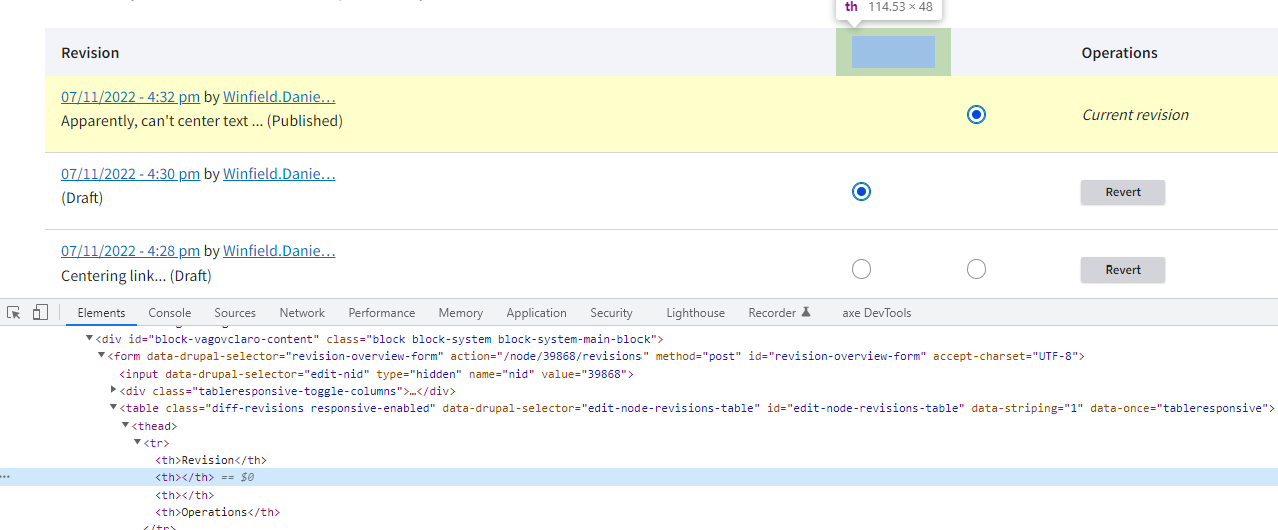This screenshot has width=1278, height=530.
Task: Select the highlighted empty th == $0 line
Action: click(x=639, y=477)
